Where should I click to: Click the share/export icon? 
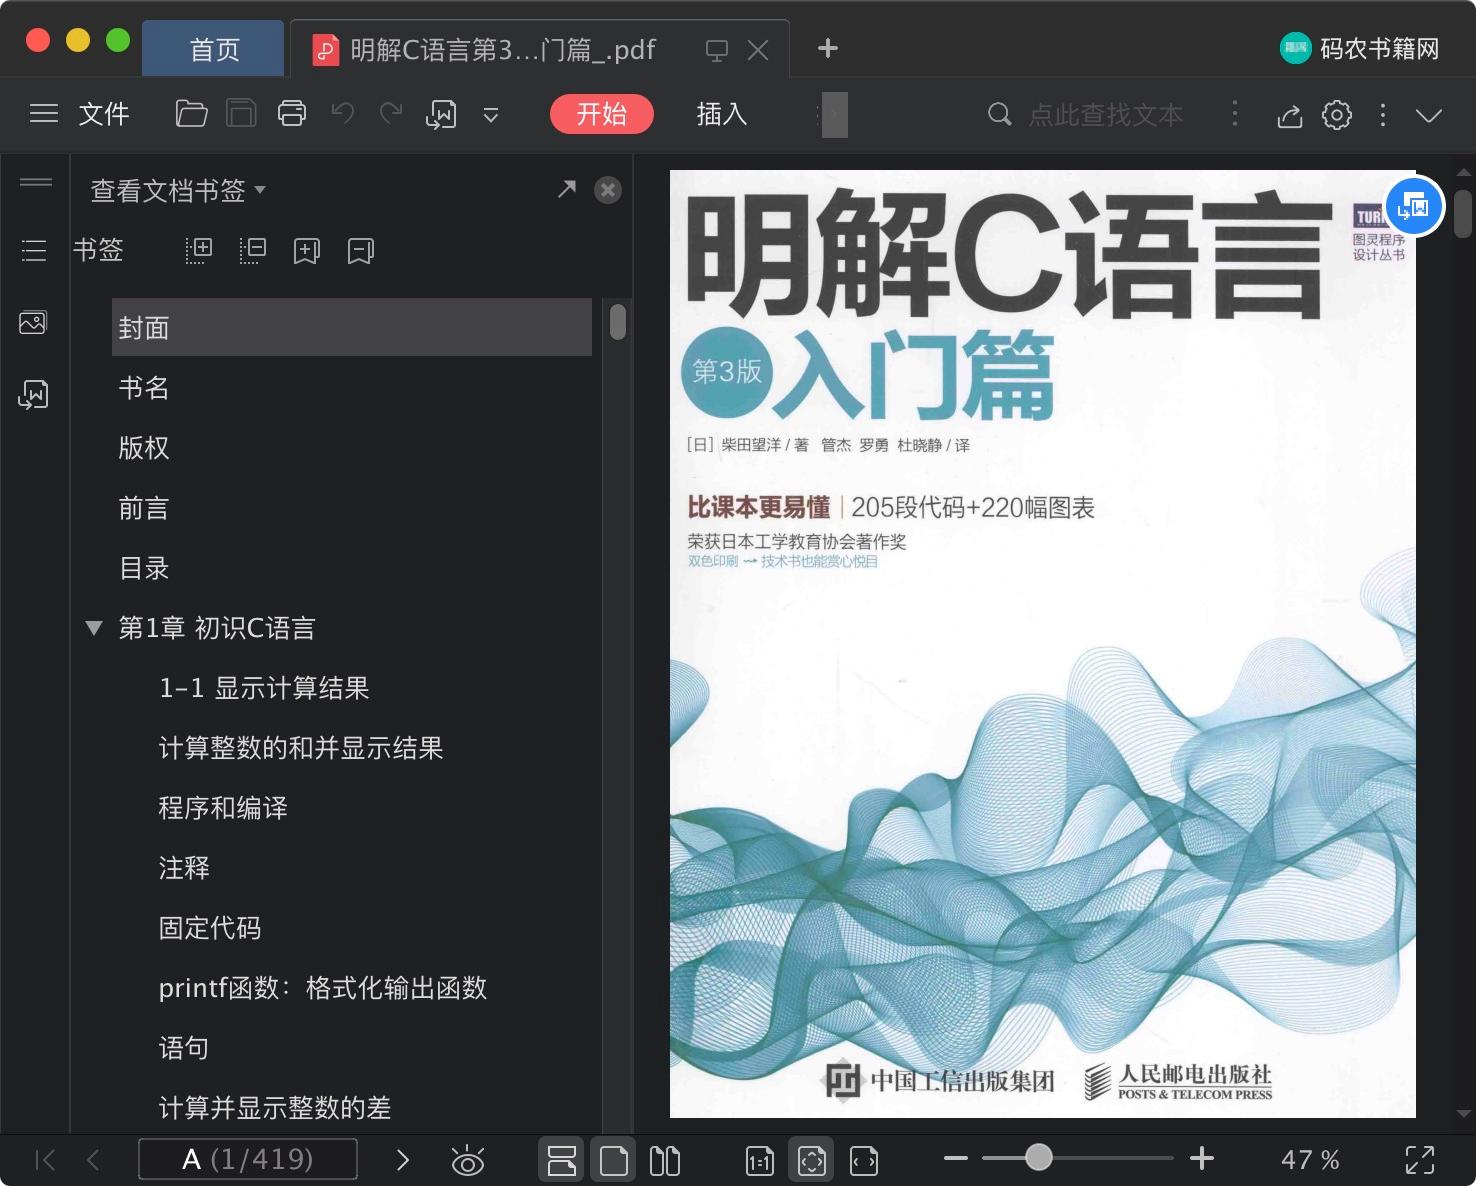pyautogui.click(x=1290, y=116)
